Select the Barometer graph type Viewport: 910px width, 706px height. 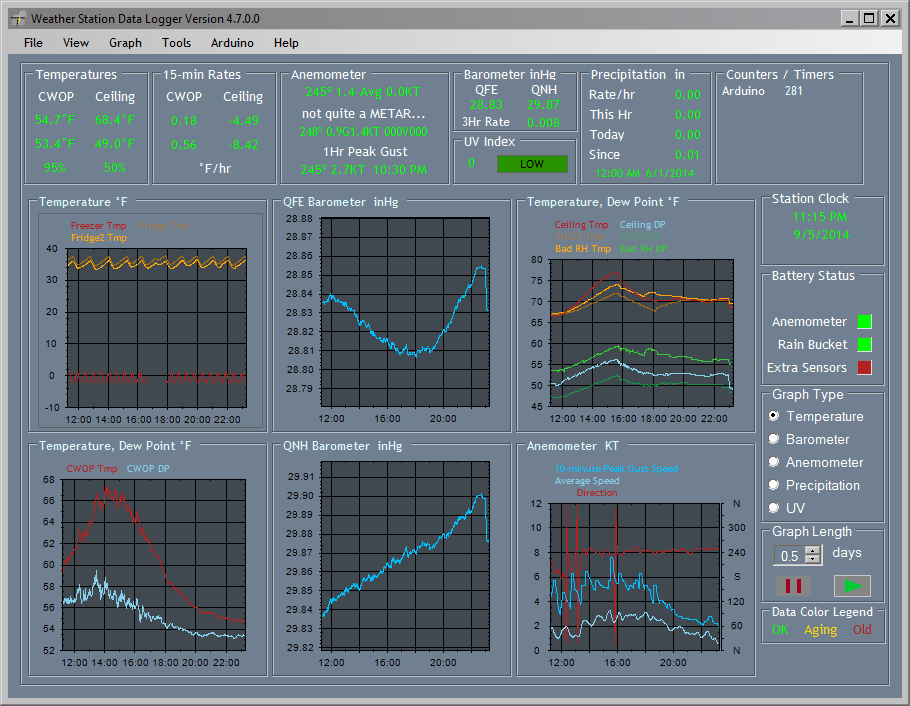click(773, 439)
